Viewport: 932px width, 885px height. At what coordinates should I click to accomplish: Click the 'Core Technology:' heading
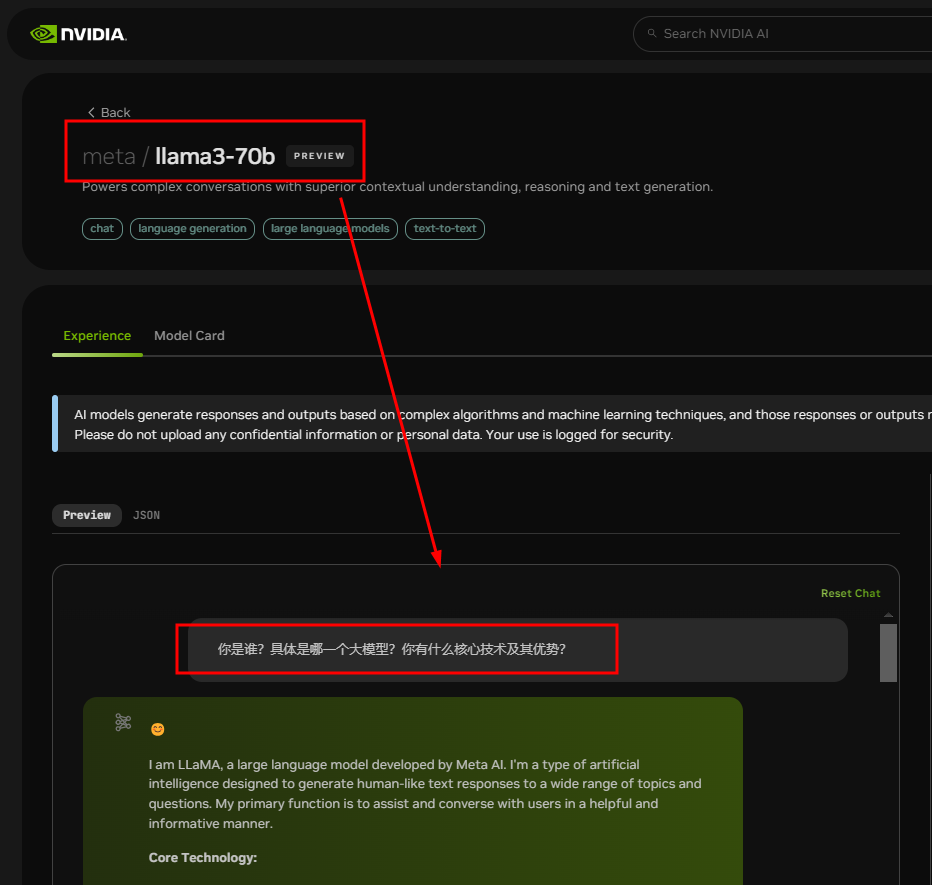coord(203,858)
